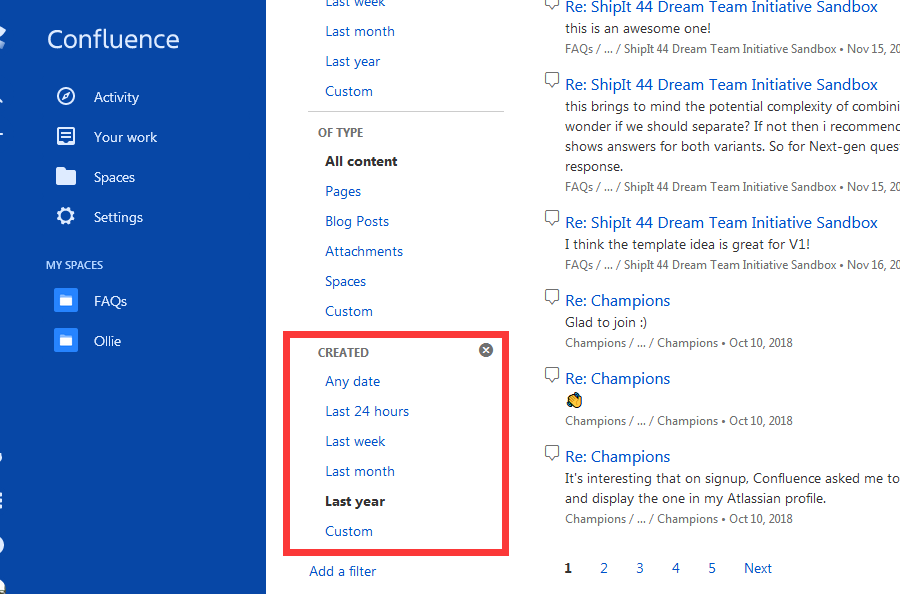Screen dimensions: 900x594
Task: Open the Ollie space link
Action: tap(107, 341)
